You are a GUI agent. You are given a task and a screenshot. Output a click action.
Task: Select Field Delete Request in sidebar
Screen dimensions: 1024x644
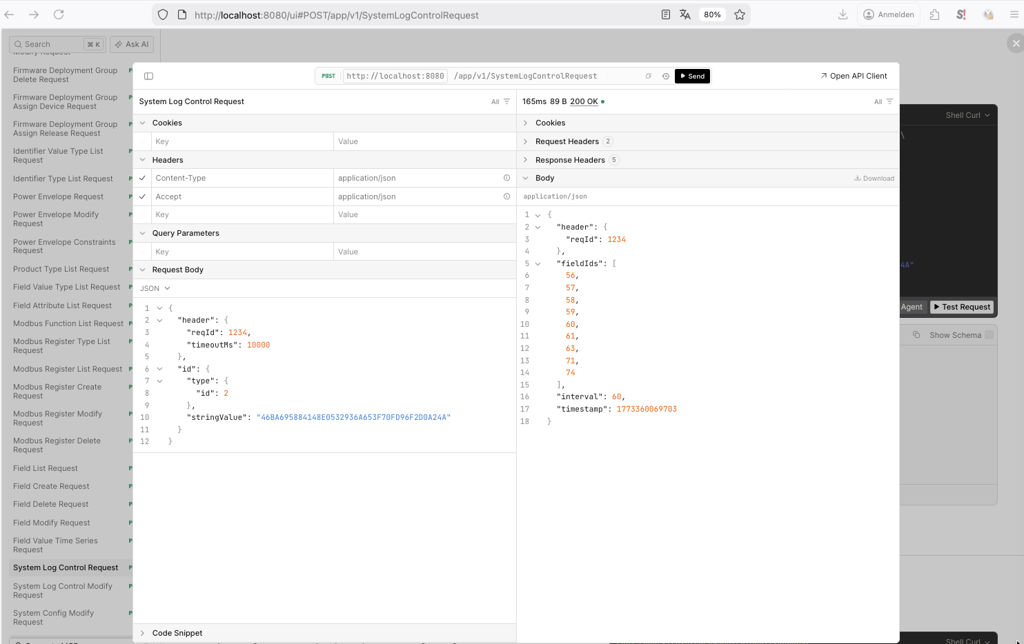coord(51,504)
